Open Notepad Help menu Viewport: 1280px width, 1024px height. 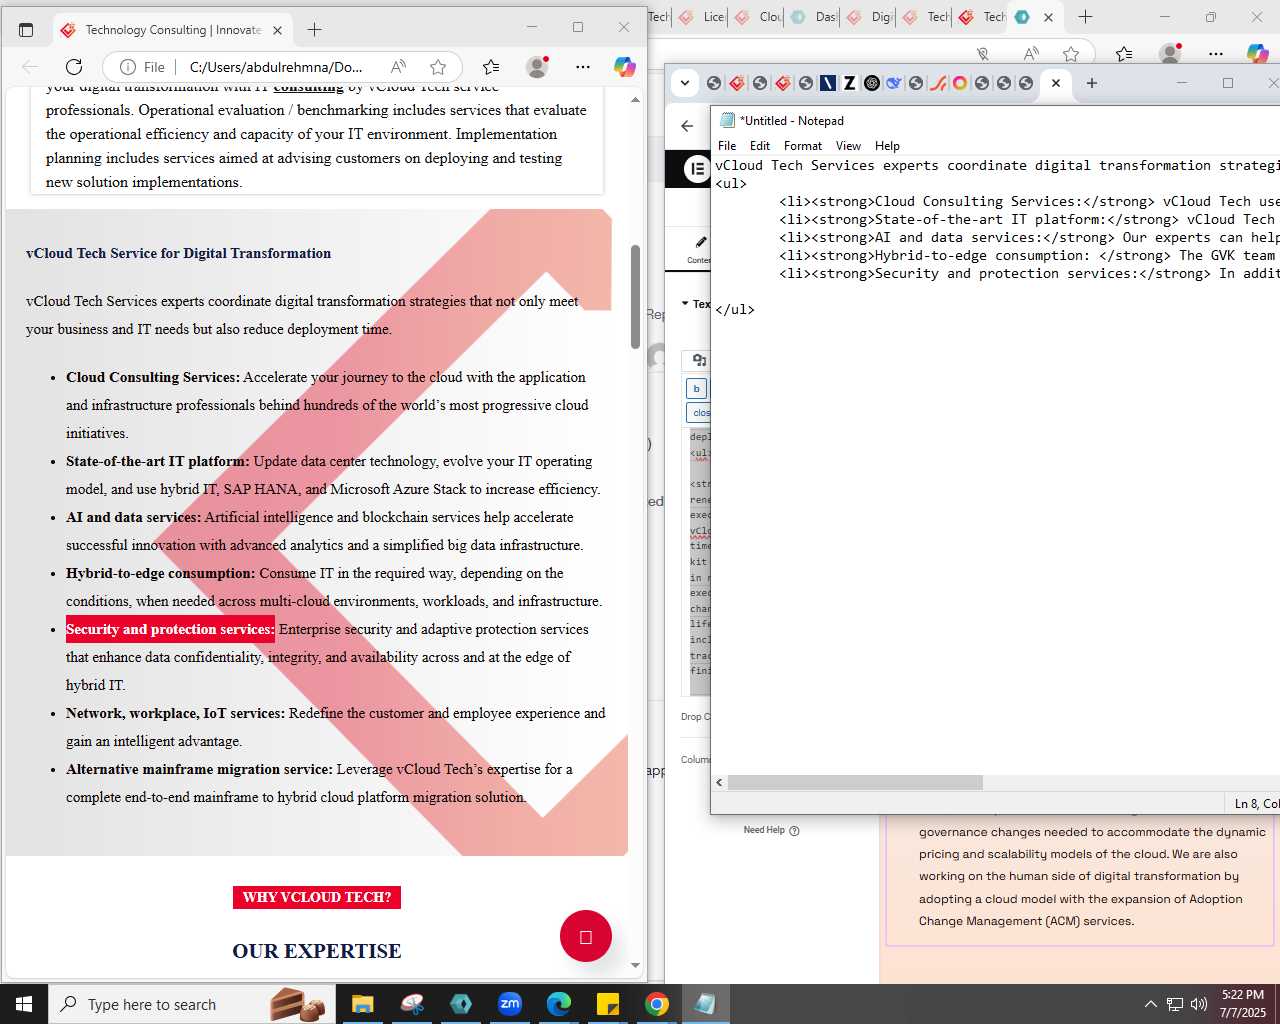(887, 146)
